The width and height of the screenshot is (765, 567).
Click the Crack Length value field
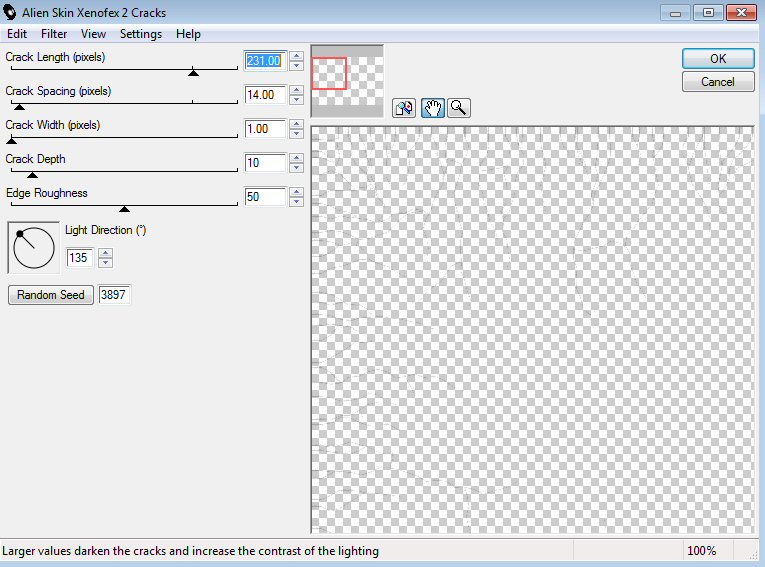[x=264, y=61]
